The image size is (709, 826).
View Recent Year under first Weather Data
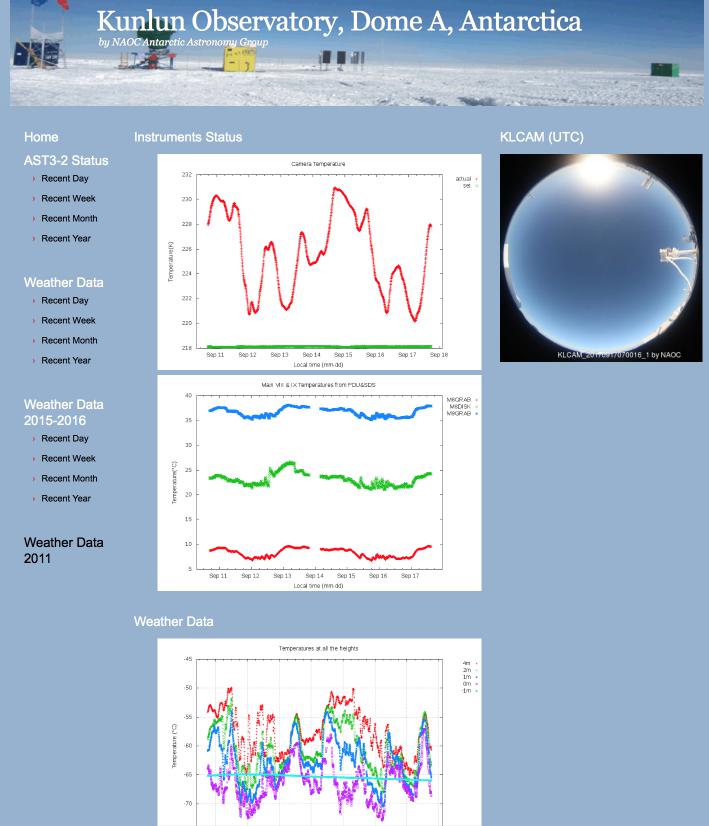coord(66,361)
